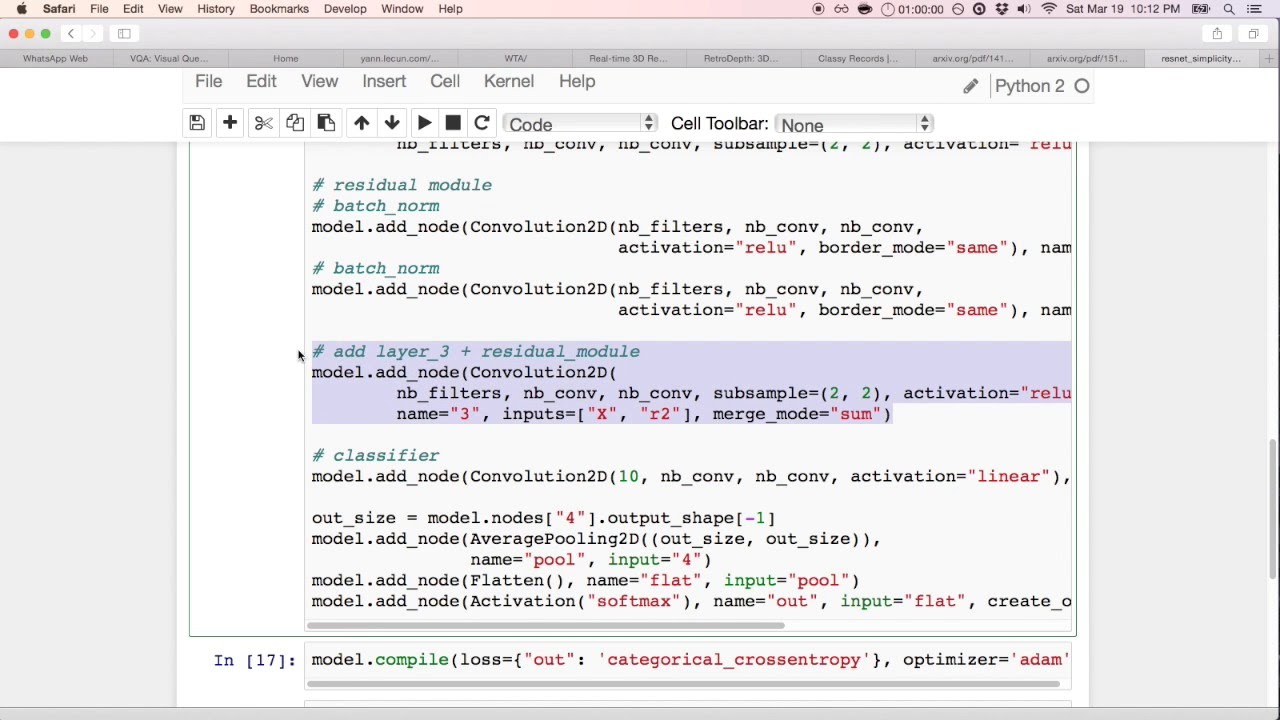Paste cells below icon
This screenshot has width=1280, height=720.
326,123
